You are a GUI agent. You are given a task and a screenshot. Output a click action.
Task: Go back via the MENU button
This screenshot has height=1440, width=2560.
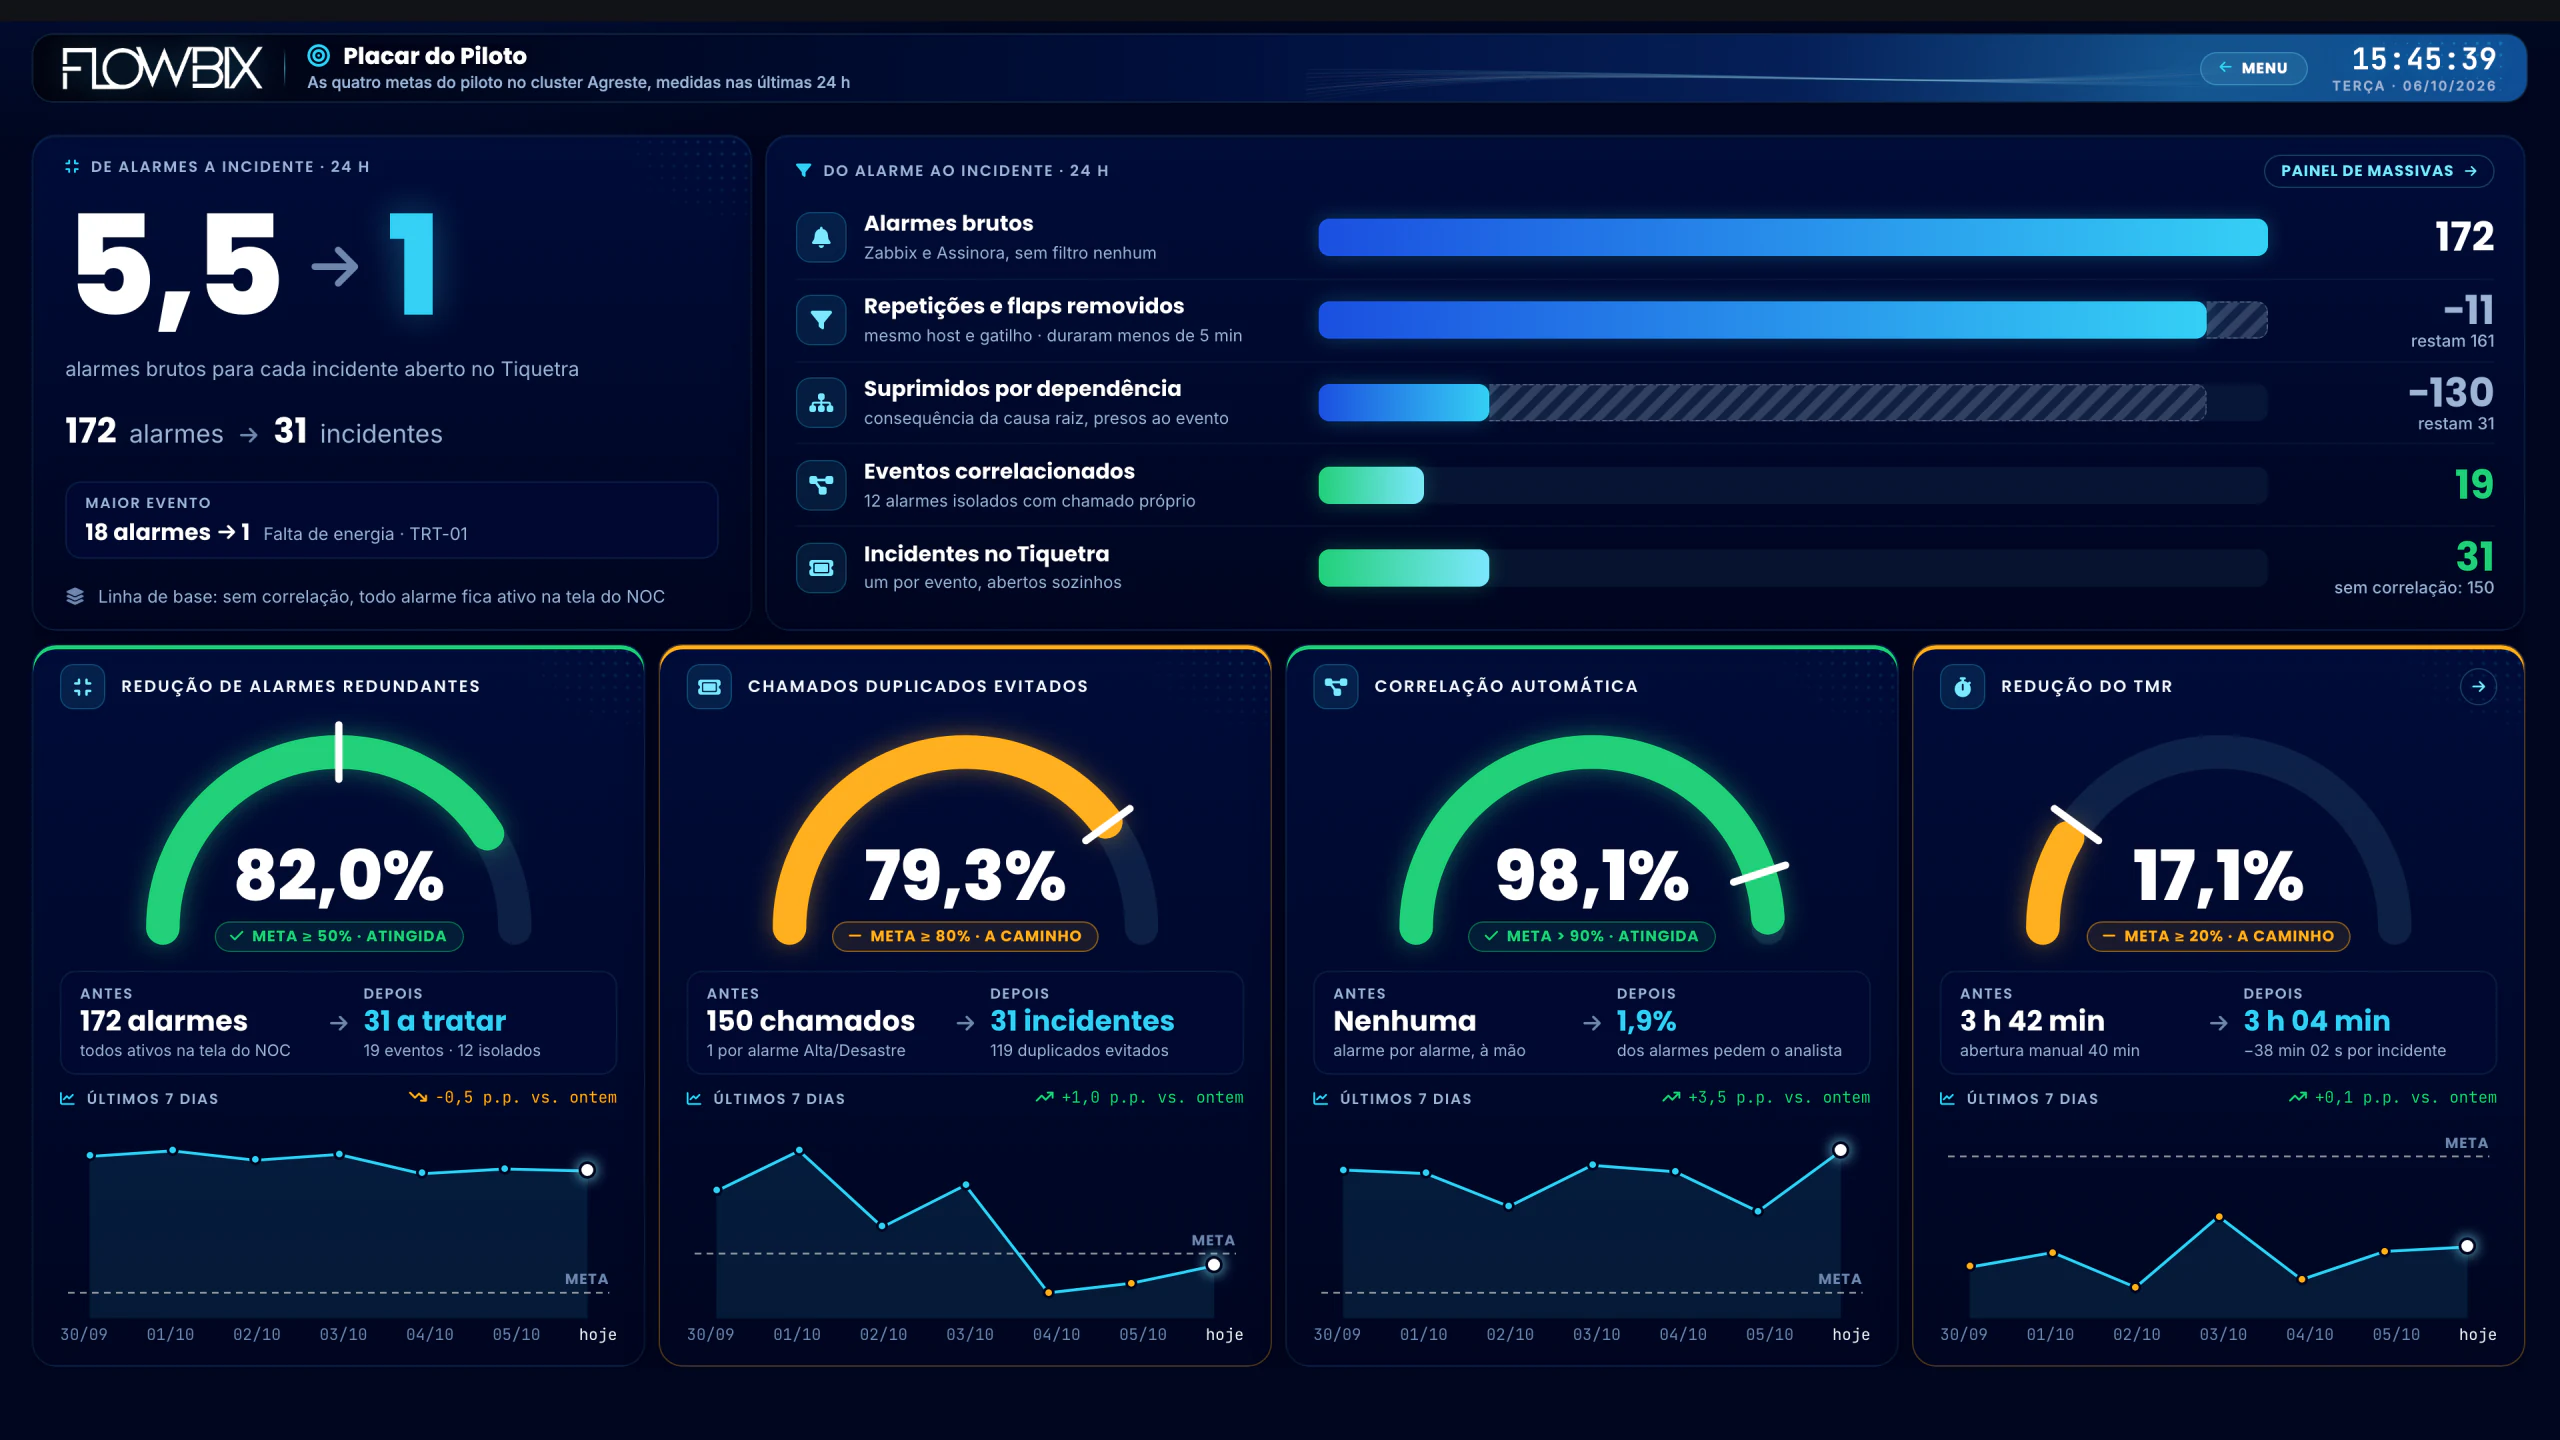coord(2253,68)
